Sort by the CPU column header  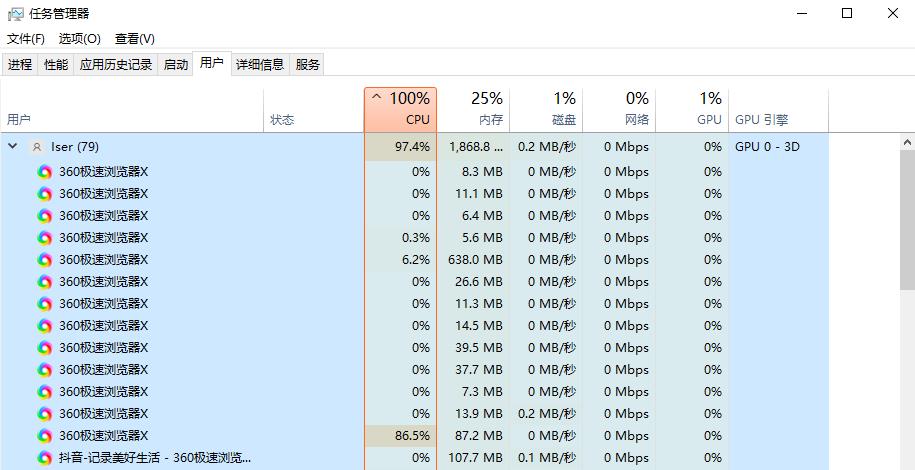pyautogui.click(x=400, y=110)
